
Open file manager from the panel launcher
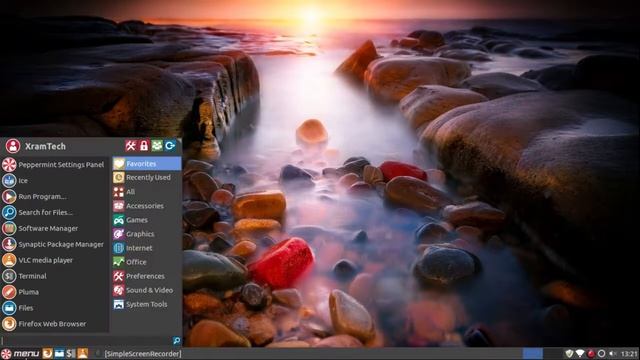(59, 353)
